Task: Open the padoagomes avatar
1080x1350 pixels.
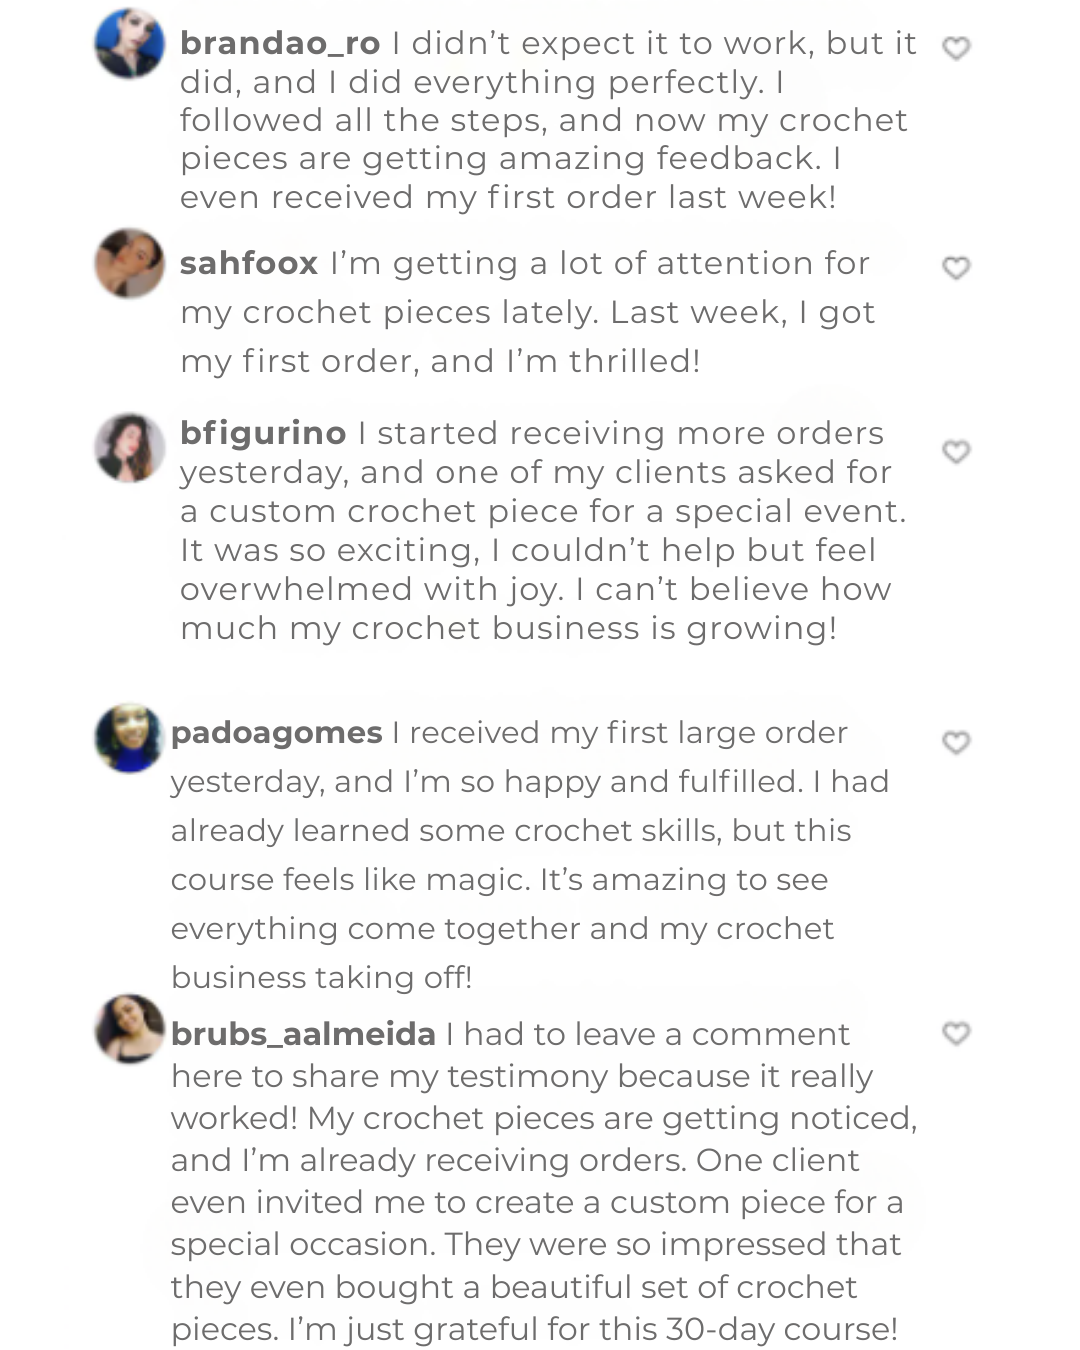Action: [129, 738]
